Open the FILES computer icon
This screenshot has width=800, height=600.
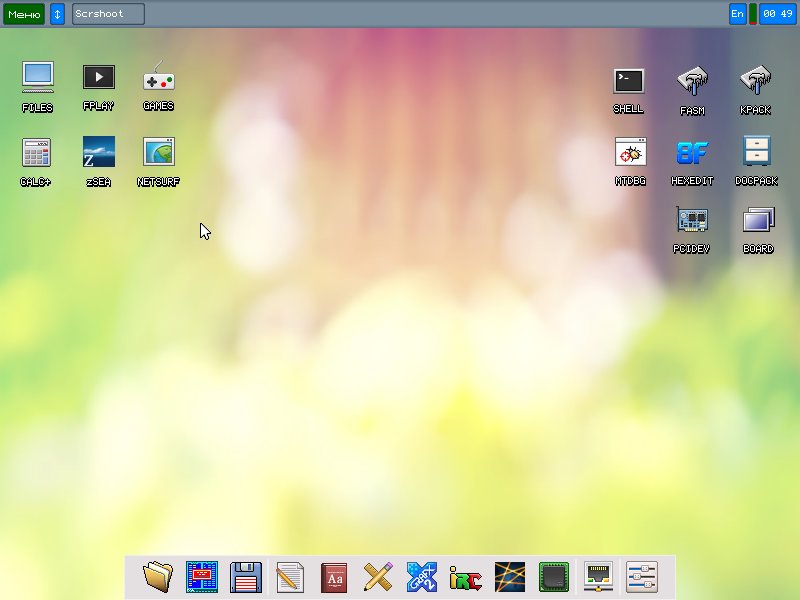38,77
